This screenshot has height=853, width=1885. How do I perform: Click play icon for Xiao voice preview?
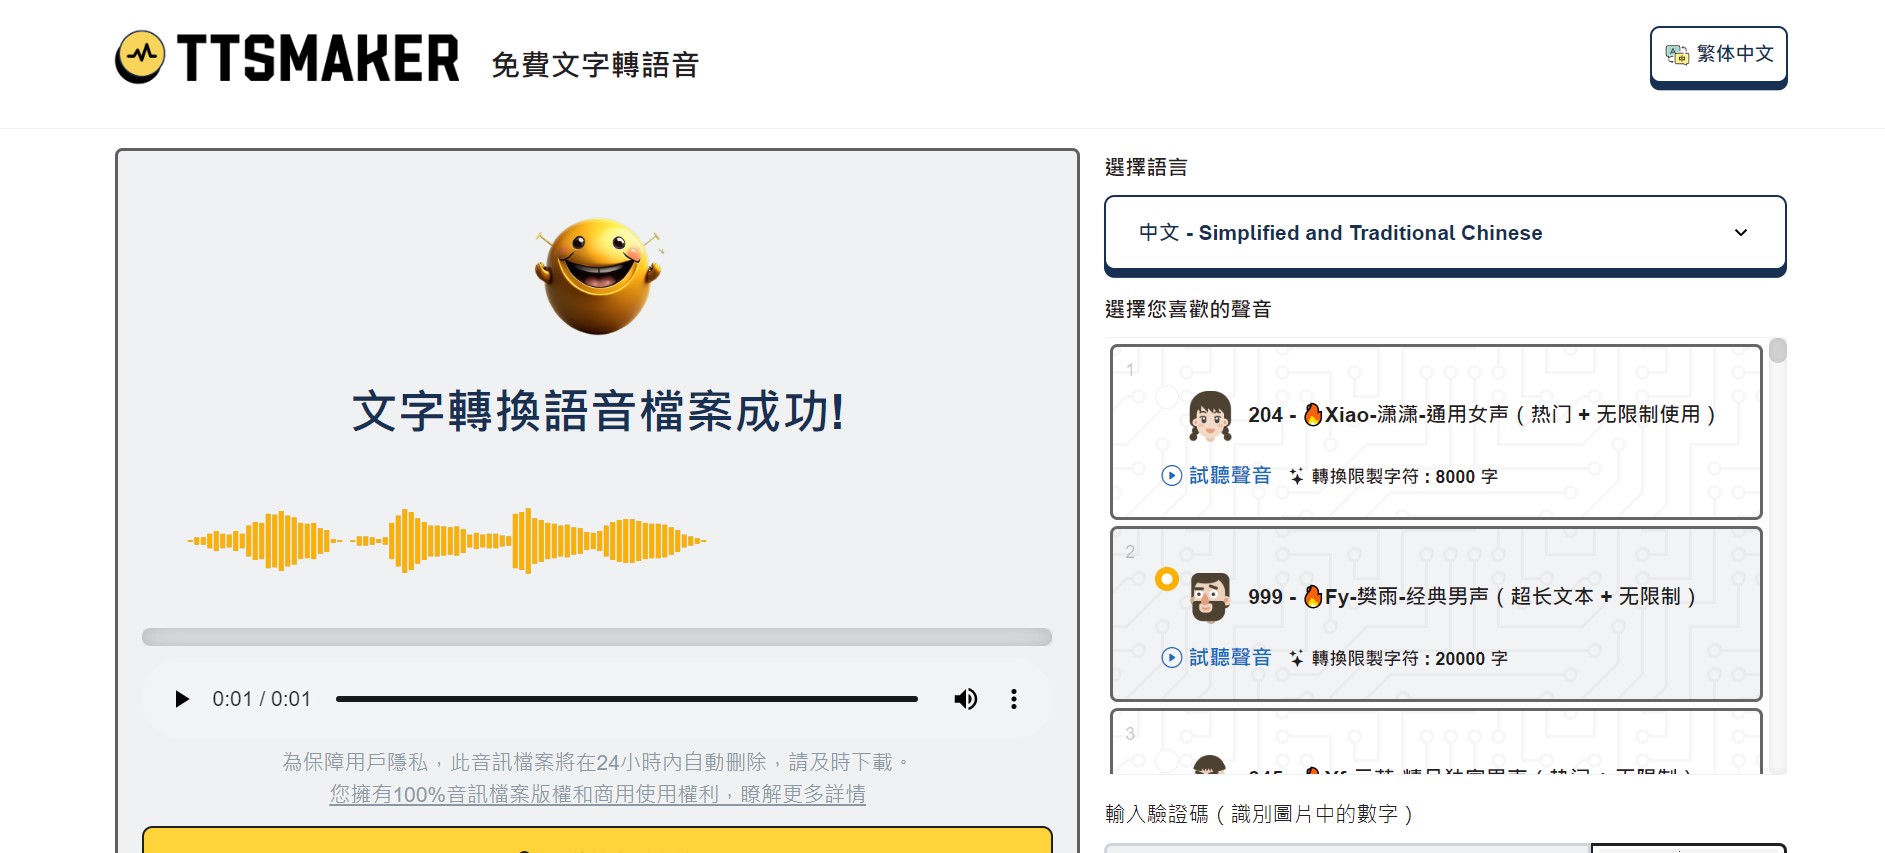(1171, 476)
